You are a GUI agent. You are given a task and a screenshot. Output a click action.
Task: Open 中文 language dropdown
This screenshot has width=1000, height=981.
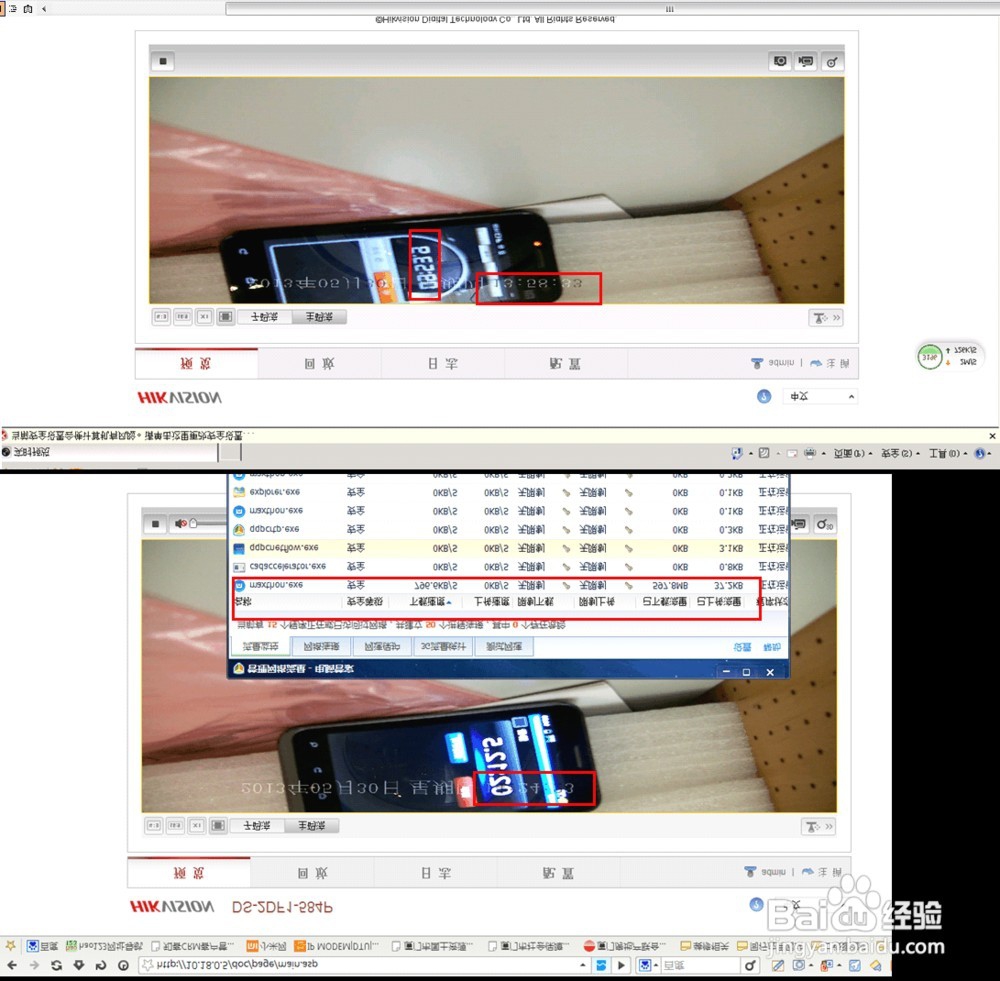[x=820, y=396]
